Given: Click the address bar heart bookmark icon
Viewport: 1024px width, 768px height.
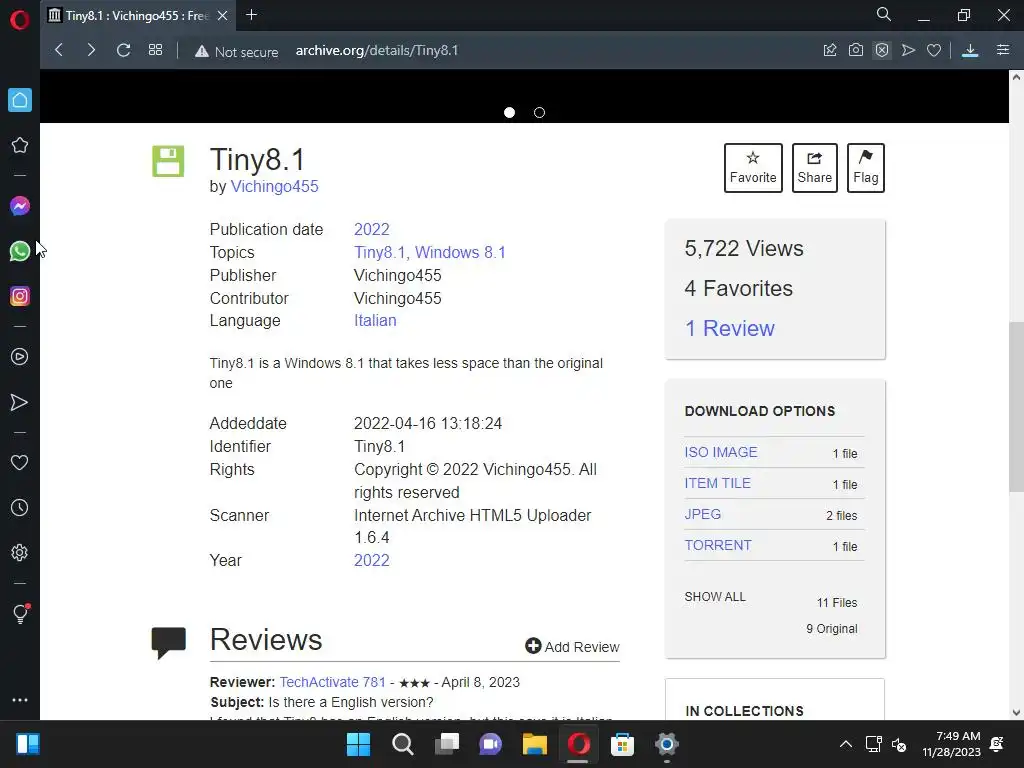Looking at the screenshot, I should tap(934, 50).
